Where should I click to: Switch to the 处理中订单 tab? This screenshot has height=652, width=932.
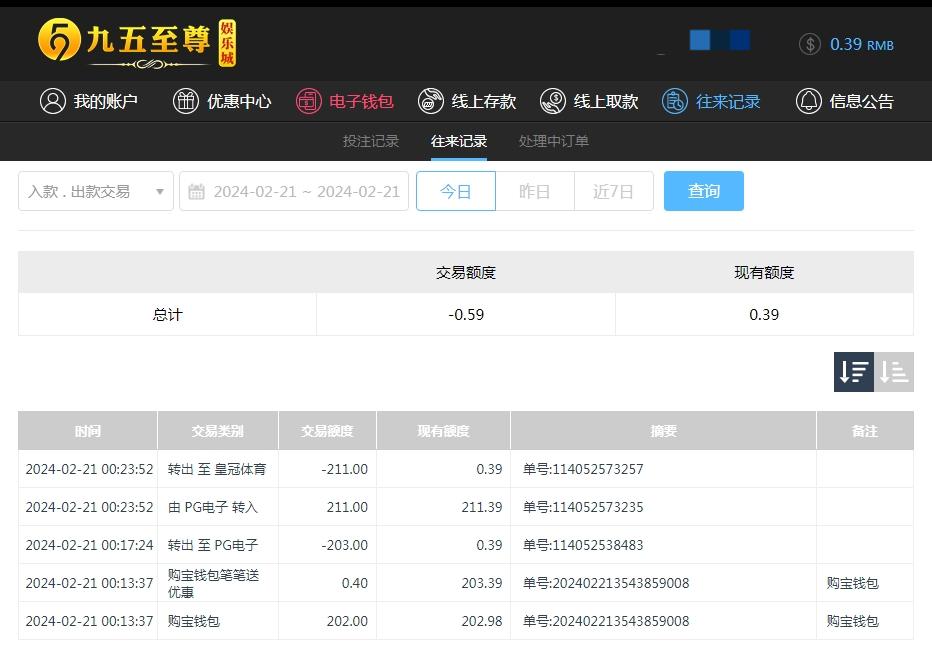click(554, 141)
